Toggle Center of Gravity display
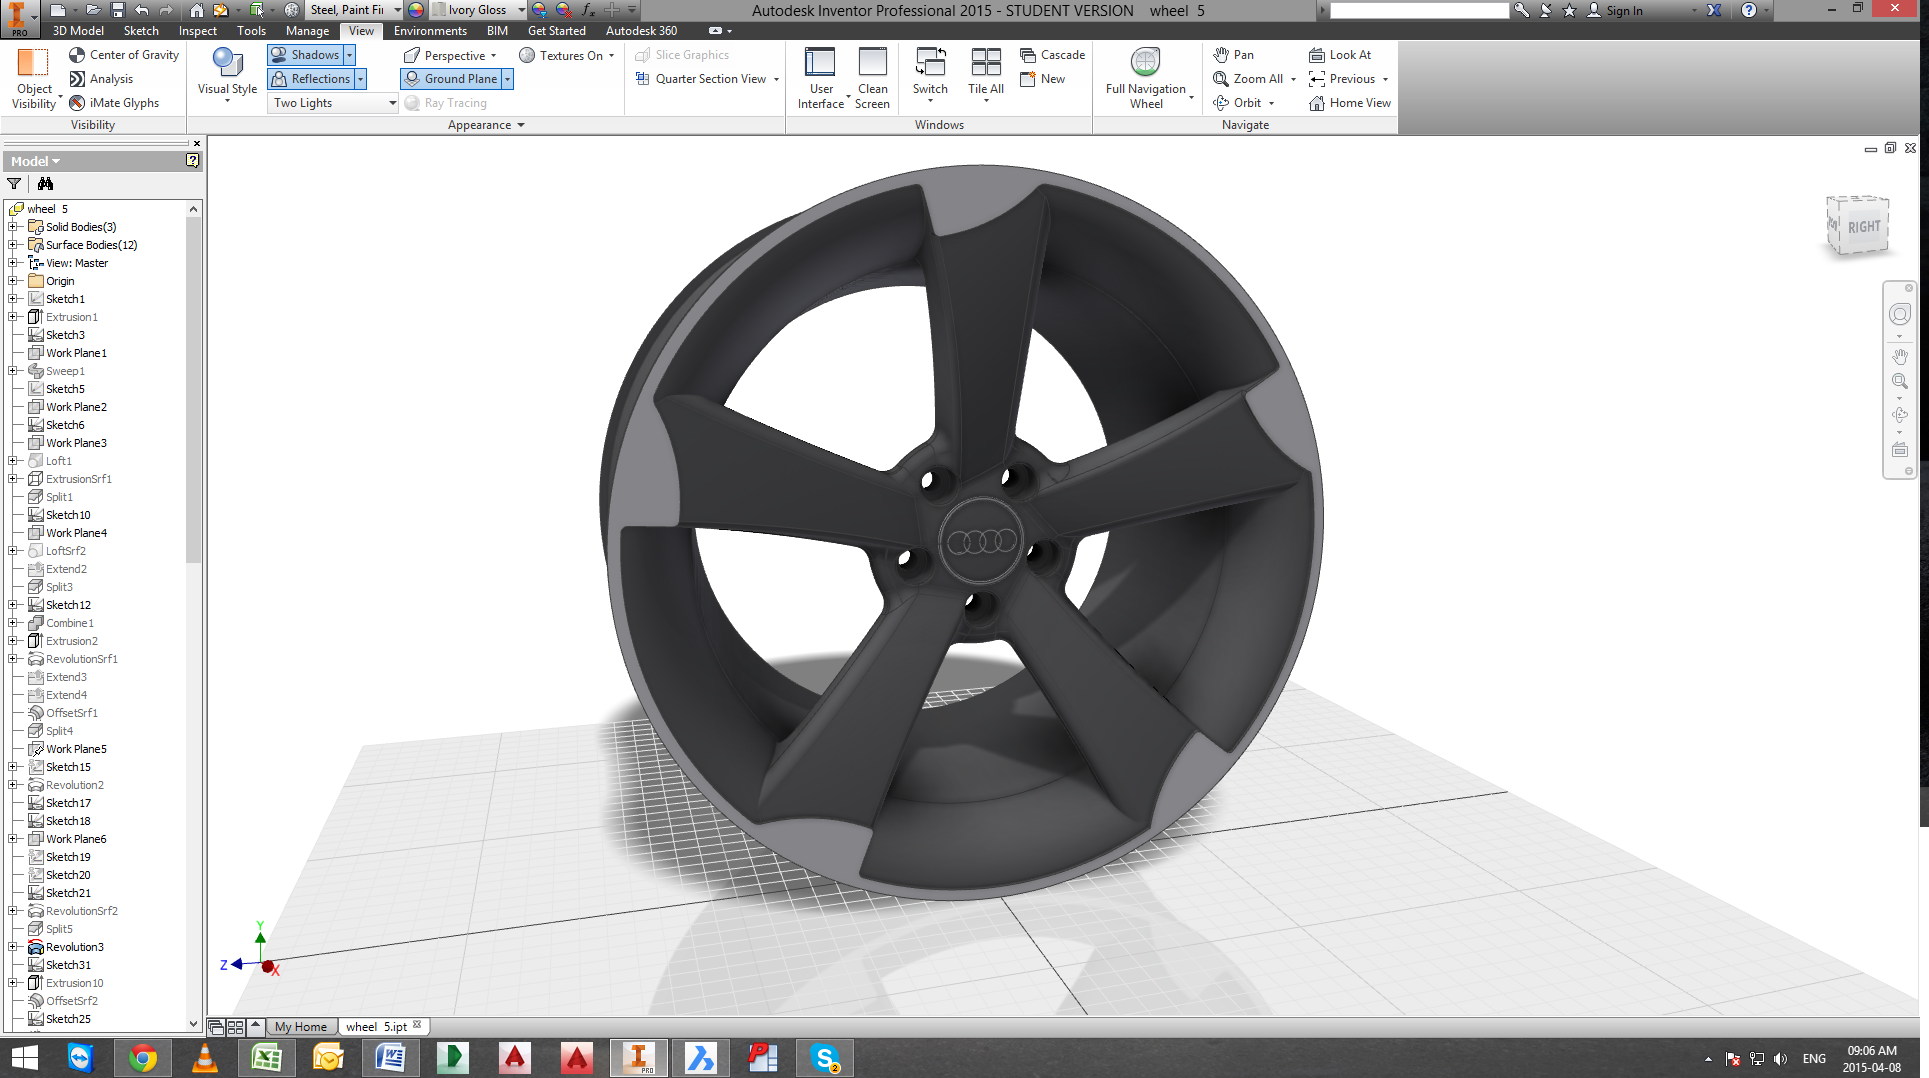This screenshot has width=1929, height=1078. click(x=124, y=55)
